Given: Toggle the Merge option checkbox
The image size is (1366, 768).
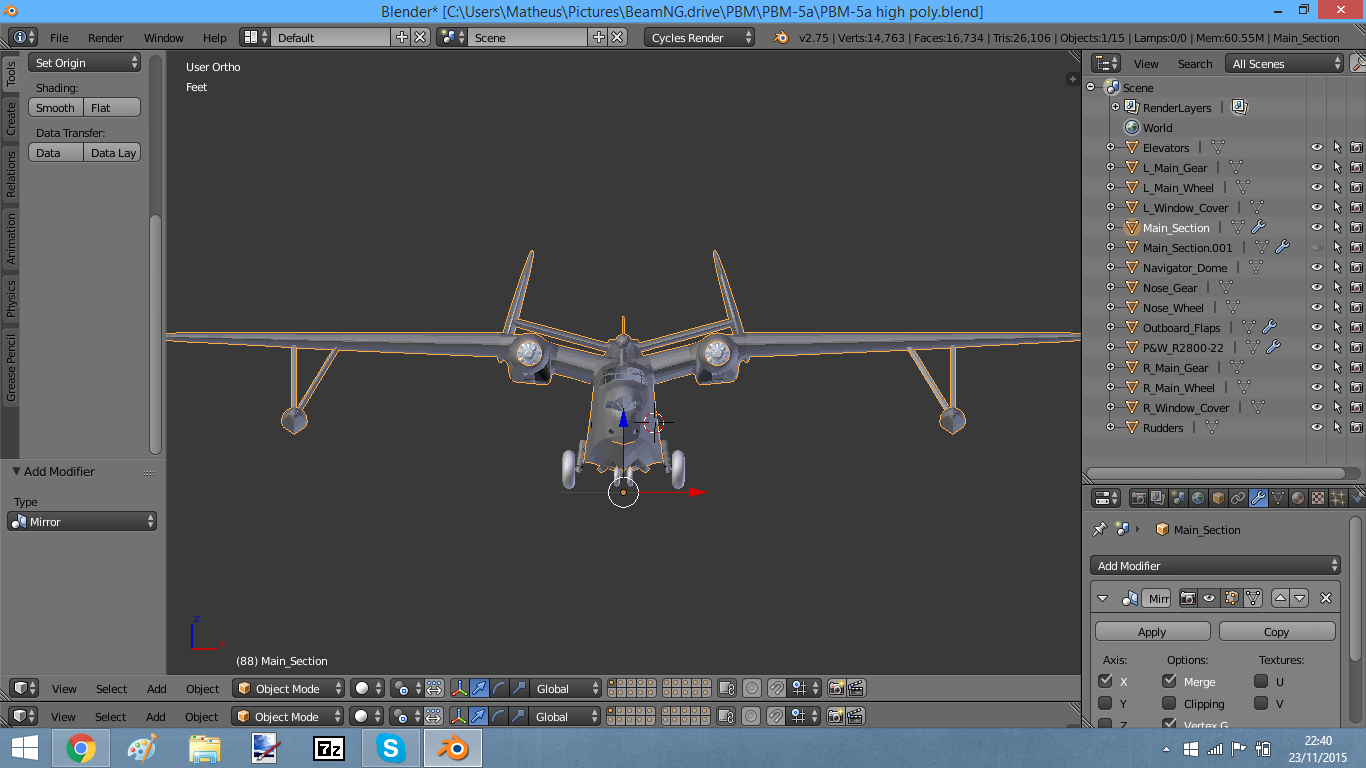Looking at the screenshot, I should click(1169, 680).
